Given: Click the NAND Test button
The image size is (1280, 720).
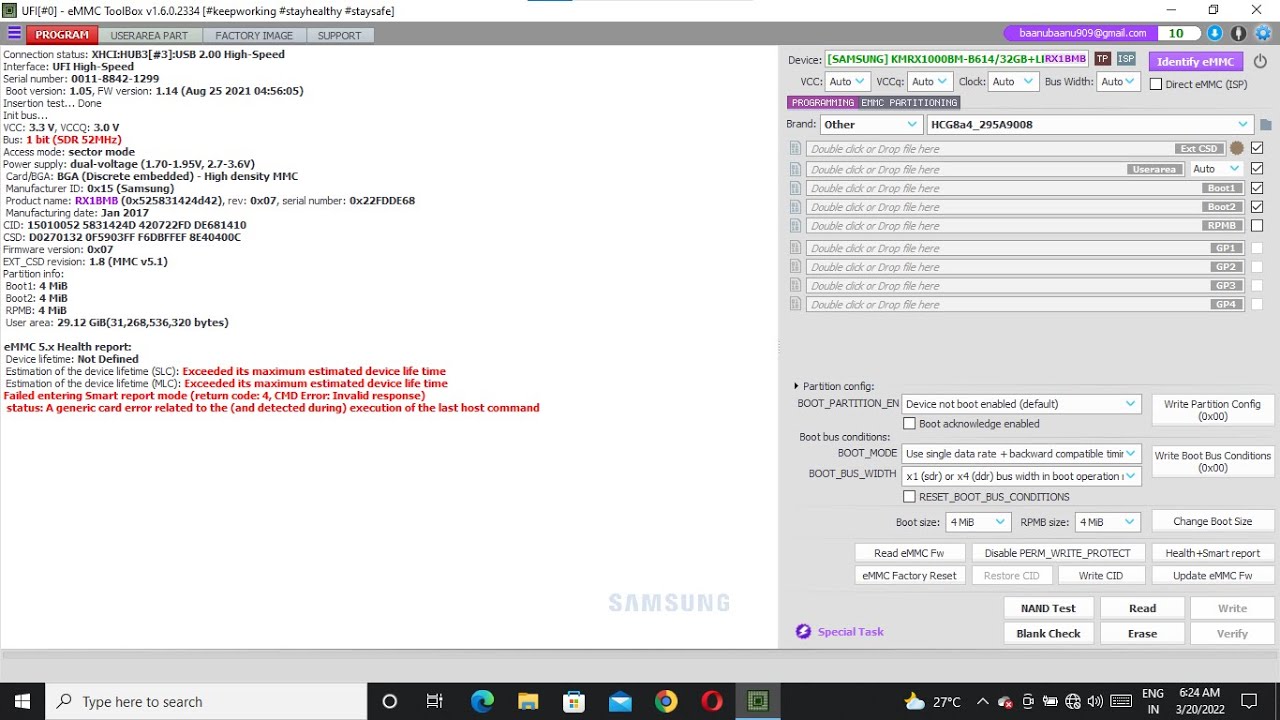Looking at the screenshot, I should [1048, 608].
